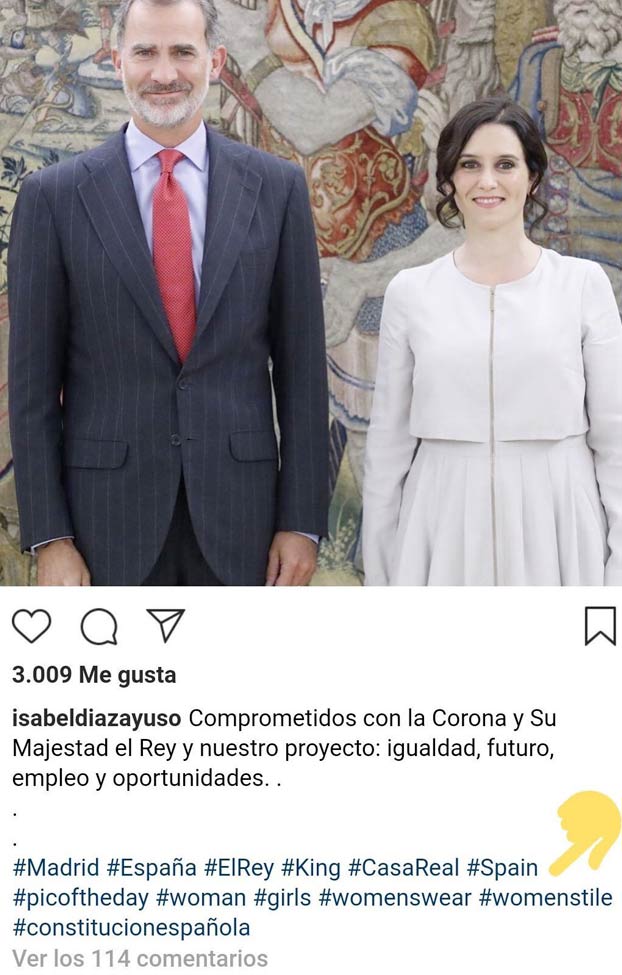Open comments via speech bubble icon
Viewport: 622px width, 975px height.
[x=100, y=627]
